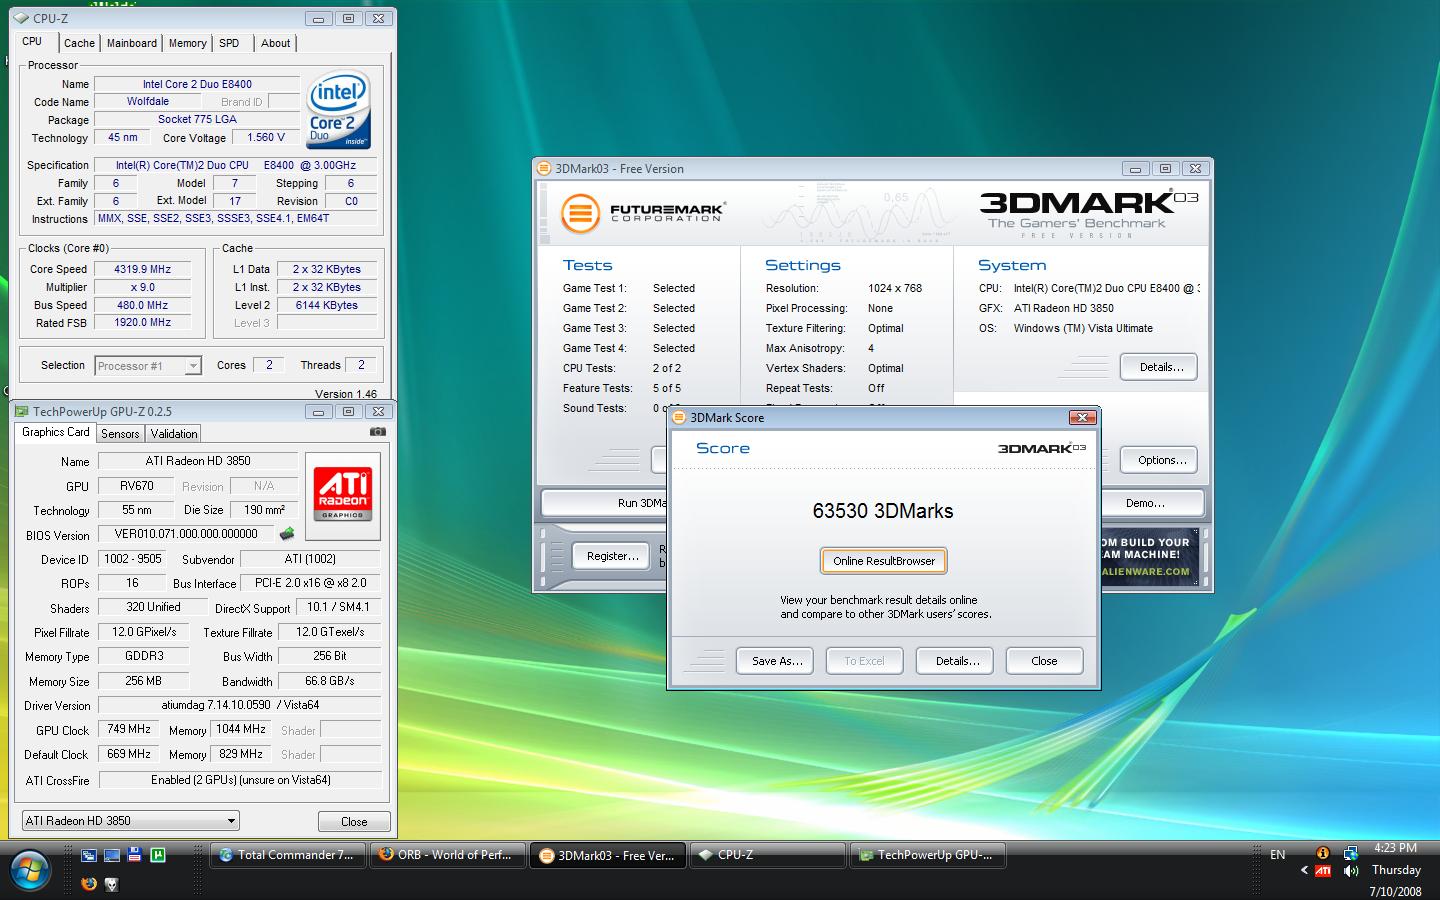Click the Register button in 3DMark03
The width and height of the screenshot is (1440, 900).
pos(613,556)
